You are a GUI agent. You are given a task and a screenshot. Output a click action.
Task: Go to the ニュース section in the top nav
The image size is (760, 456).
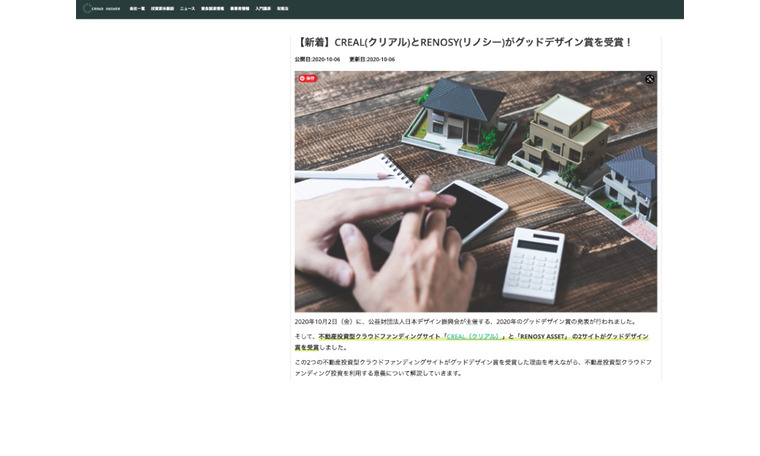(x=187, y=8)
